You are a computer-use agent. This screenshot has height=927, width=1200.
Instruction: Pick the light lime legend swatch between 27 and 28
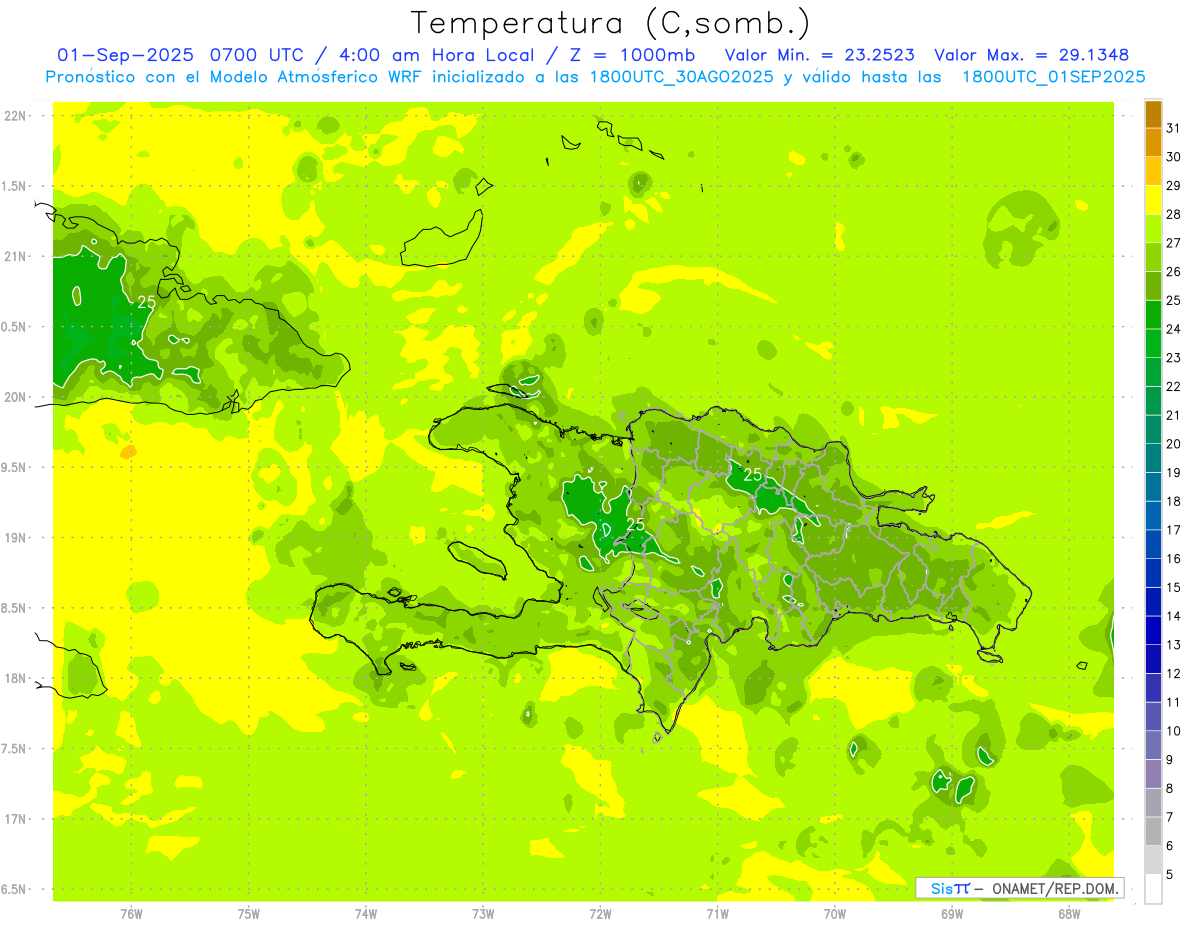tap(1153, 229)
